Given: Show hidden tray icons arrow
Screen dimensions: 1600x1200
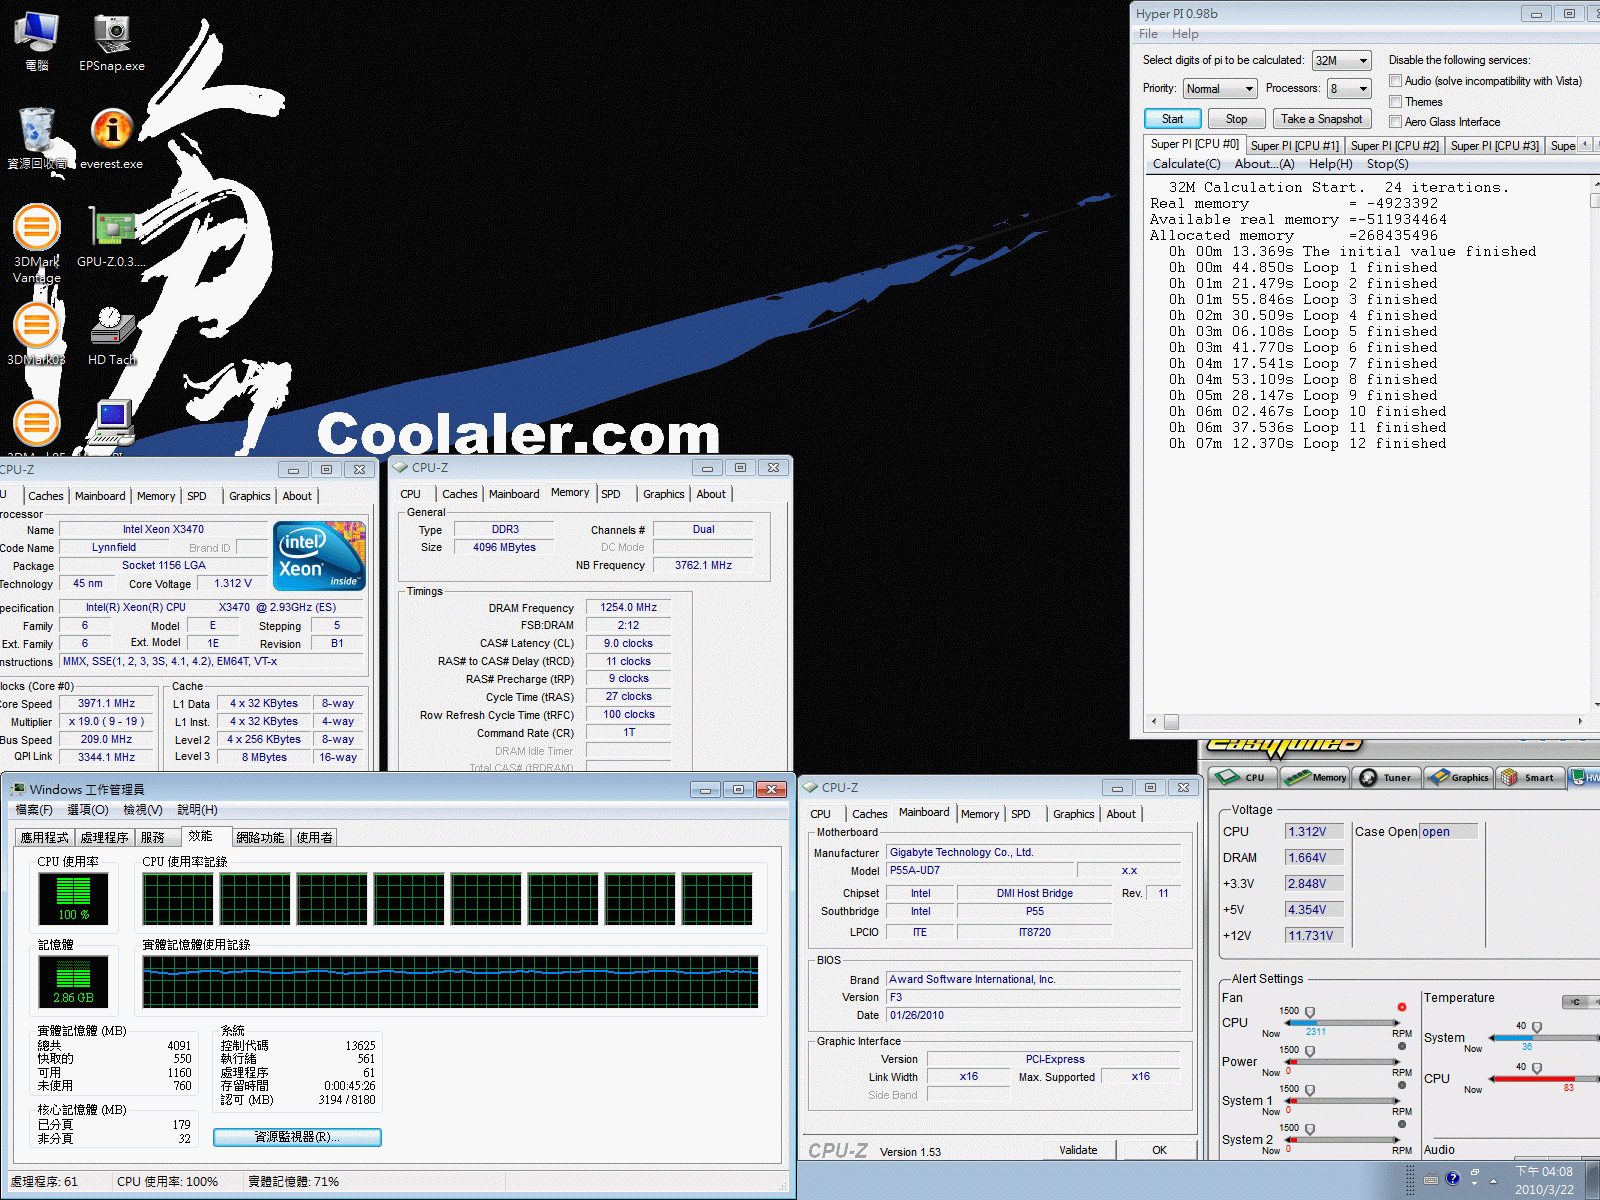Looking at the screenshot, I should pyautogui.click(x=1493, y=1180).
